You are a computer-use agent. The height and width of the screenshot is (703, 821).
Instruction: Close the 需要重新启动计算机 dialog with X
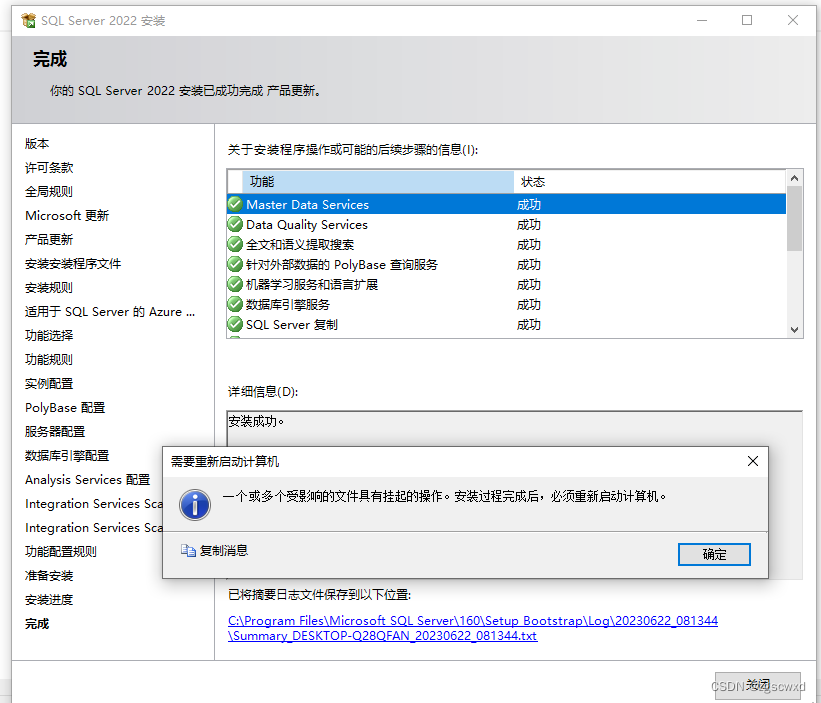752,461
